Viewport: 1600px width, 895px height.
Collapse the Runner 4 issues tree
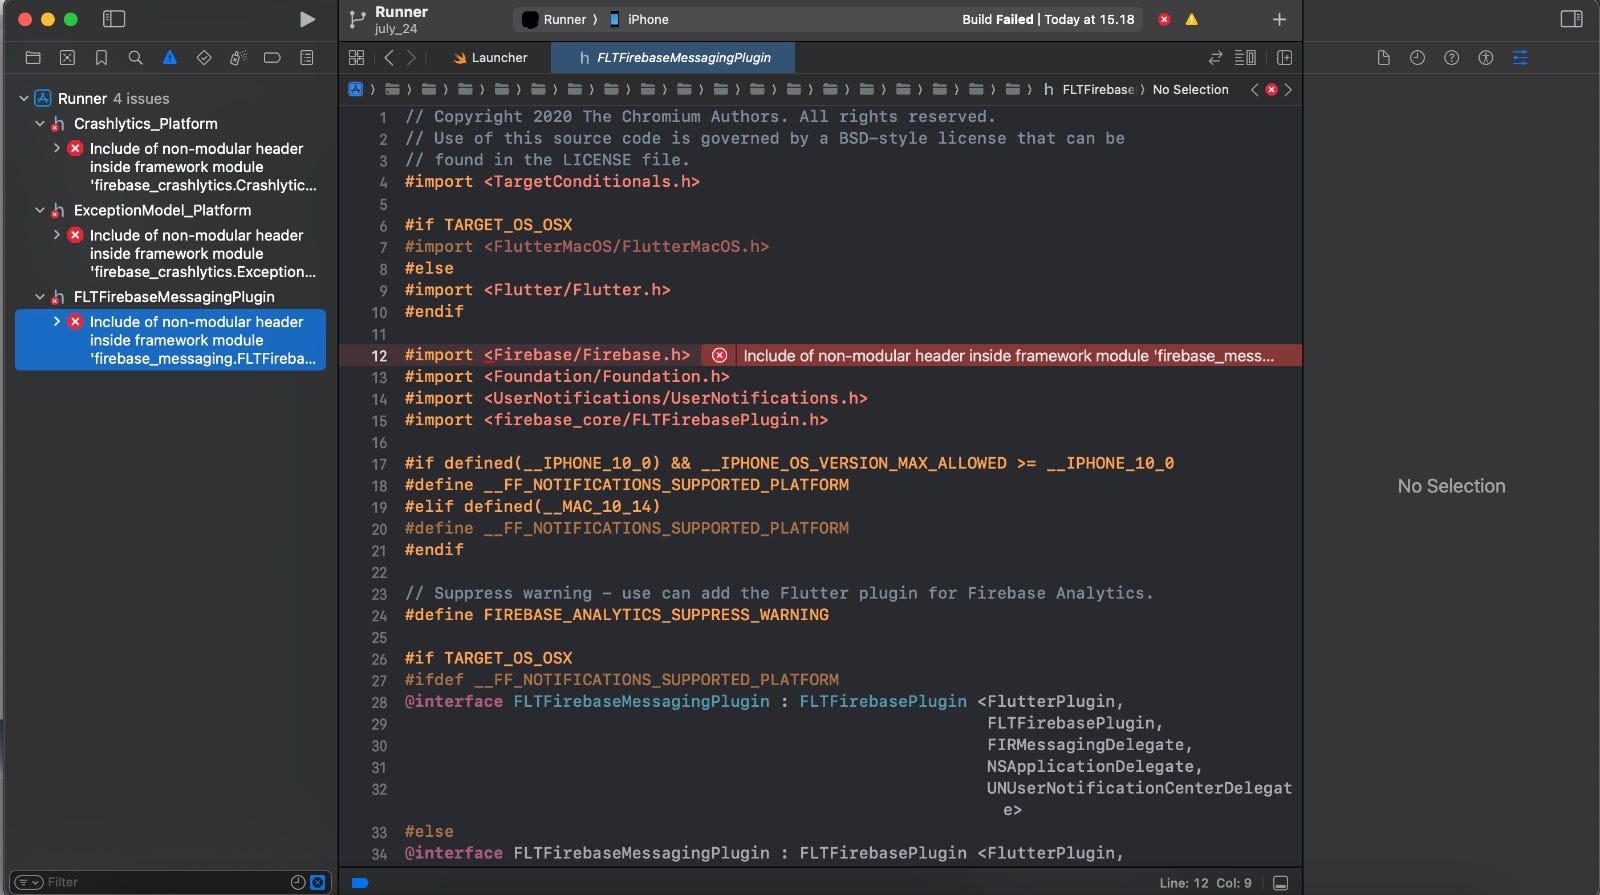click(x=24, y=98)
